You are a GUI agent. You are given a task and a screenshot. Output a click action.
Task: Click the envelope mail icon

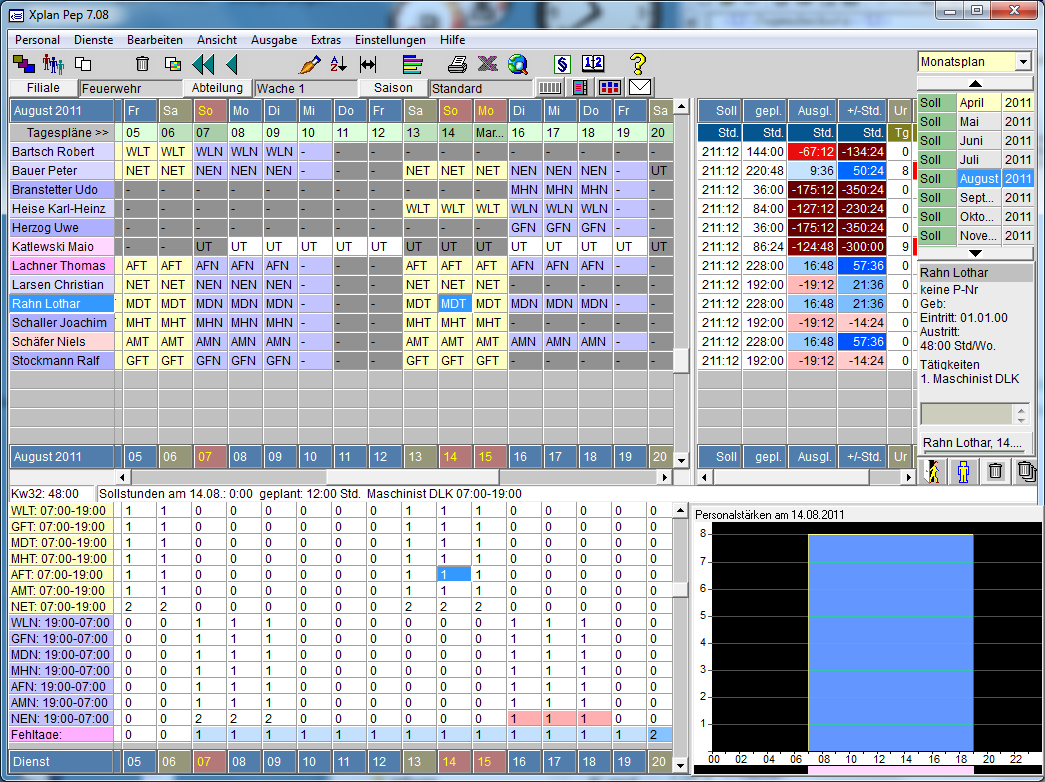pyautogui.click(x=640, y=87)
